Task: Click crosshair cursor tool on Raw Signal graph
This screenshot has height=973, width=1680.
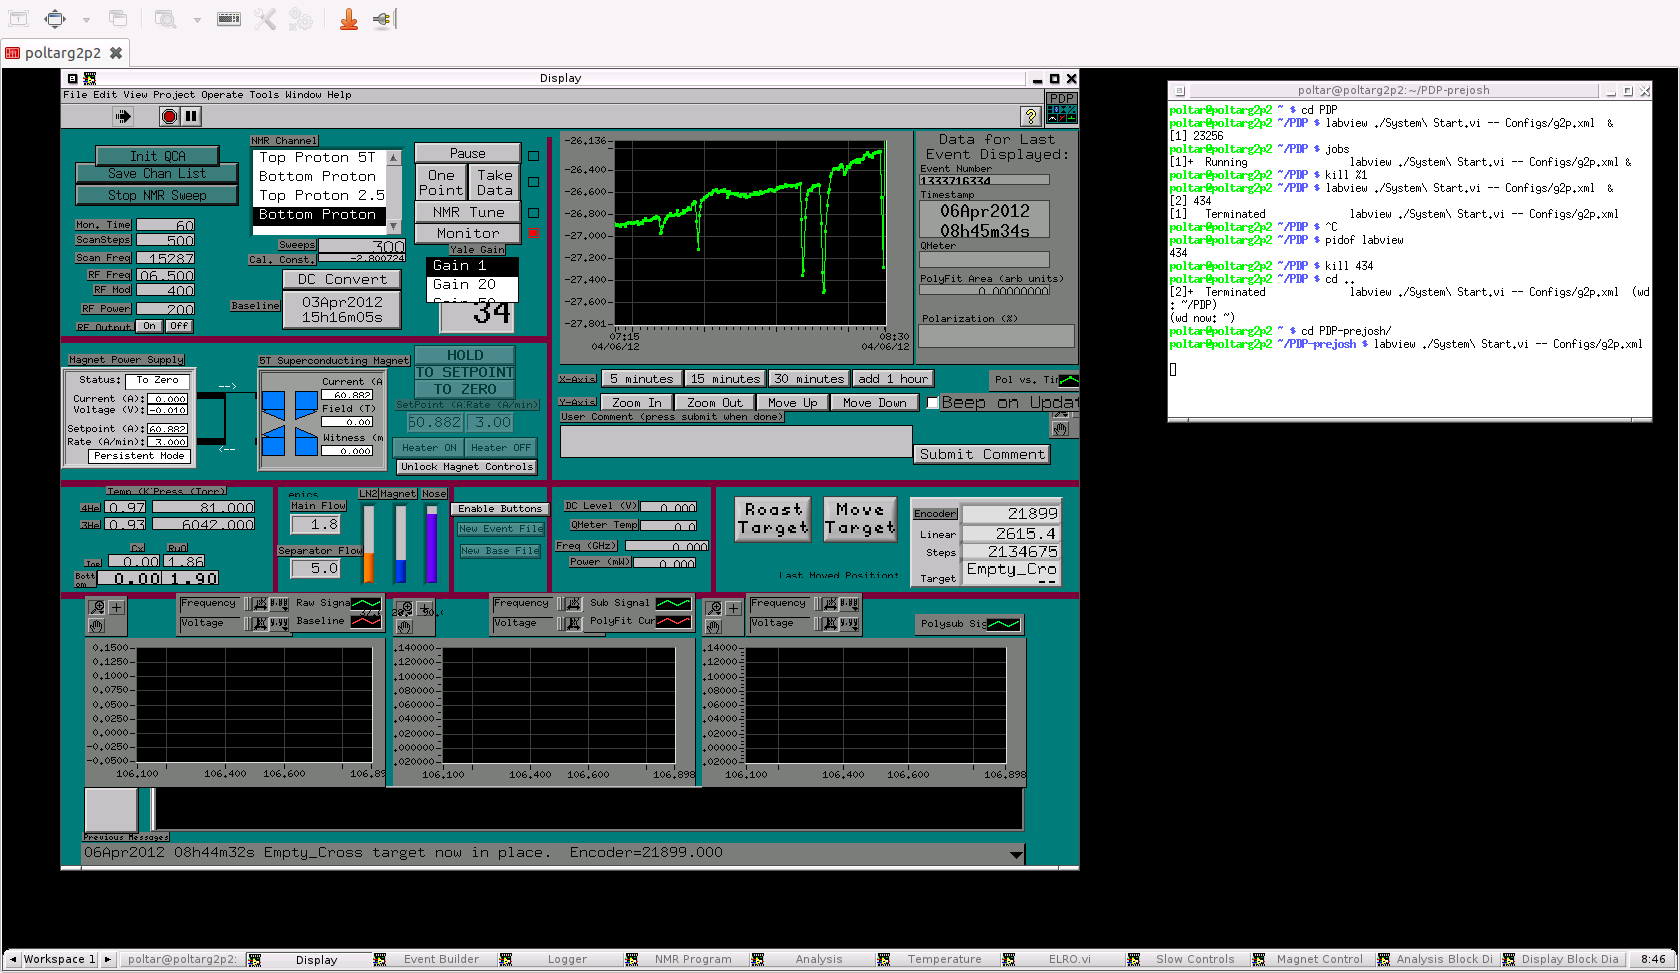Action: (x=116, y=607)
